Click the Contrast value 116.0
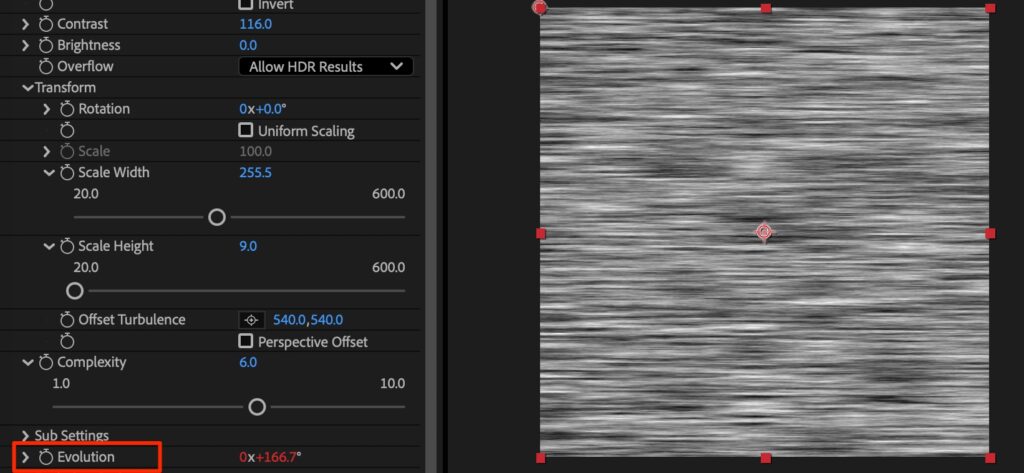The height and width of the screenshot is (473, 1024). pyautogui.click(x=257, y=23)
